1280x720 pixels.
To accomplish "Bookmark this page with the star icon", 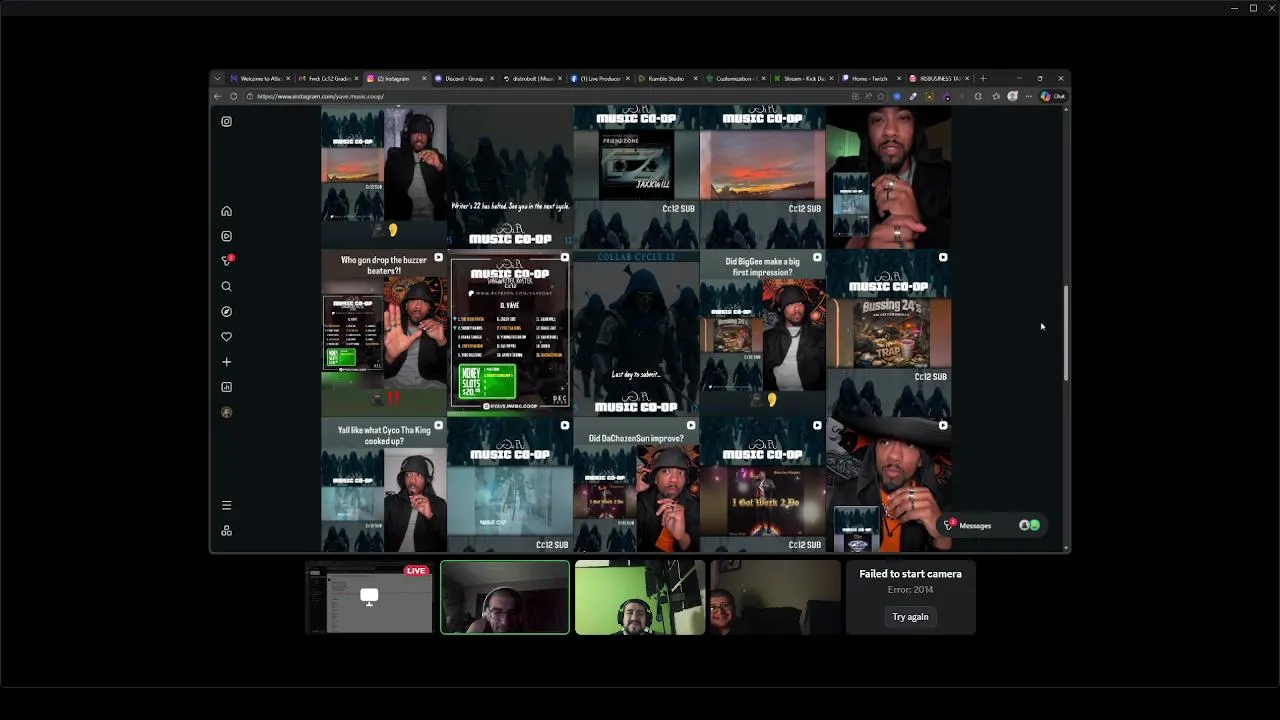I will click(881, 96).
